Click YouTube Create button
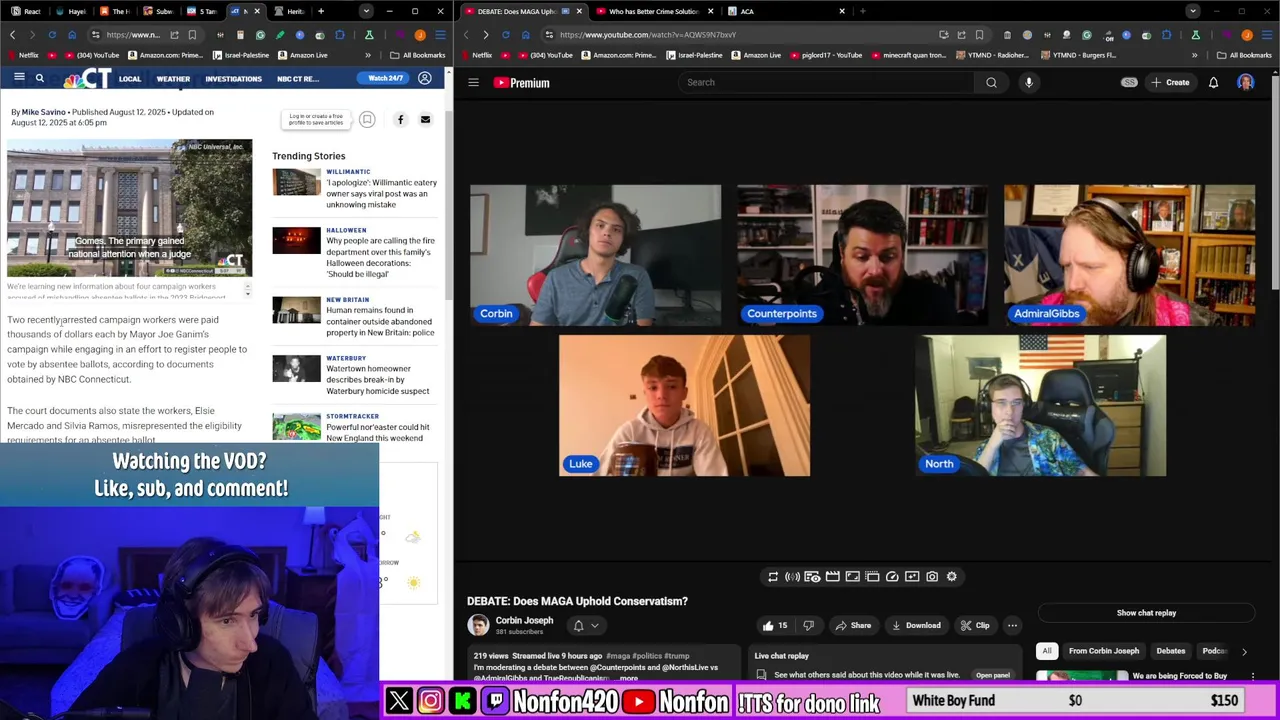1280x720 pixels. tap(1170, 83)
